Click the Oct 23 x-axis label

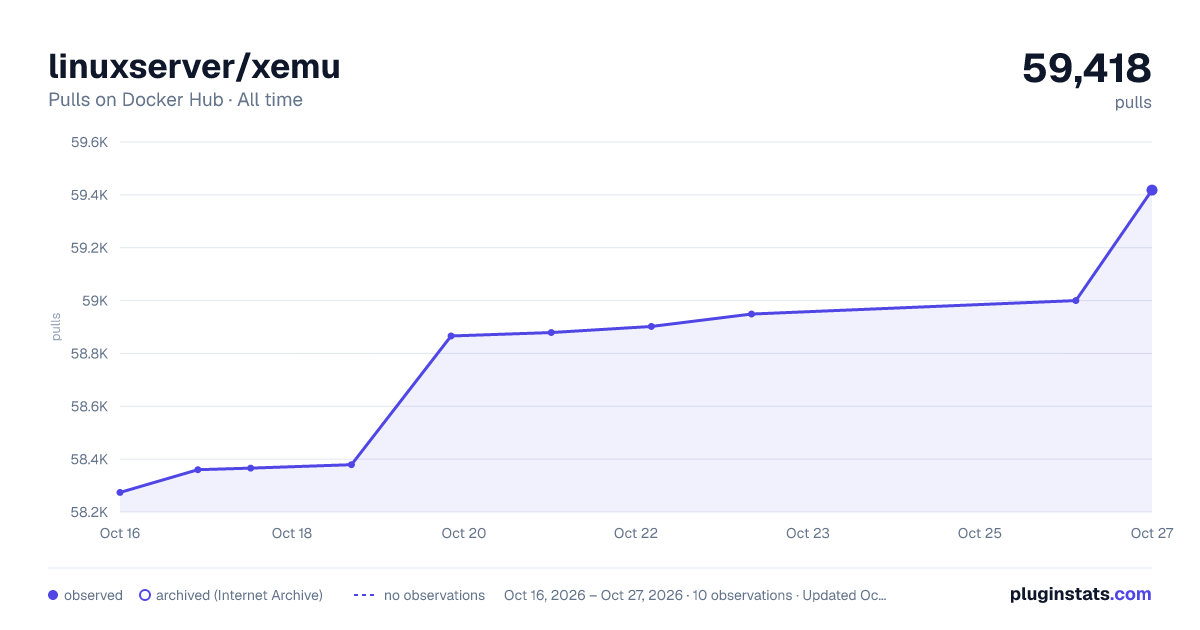(808, 533)
